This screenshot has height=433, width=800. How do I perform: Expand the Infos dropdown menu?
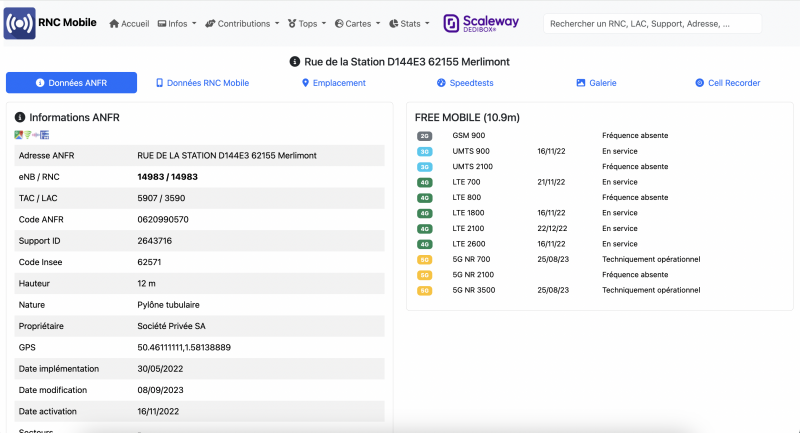tap(177, 23)
